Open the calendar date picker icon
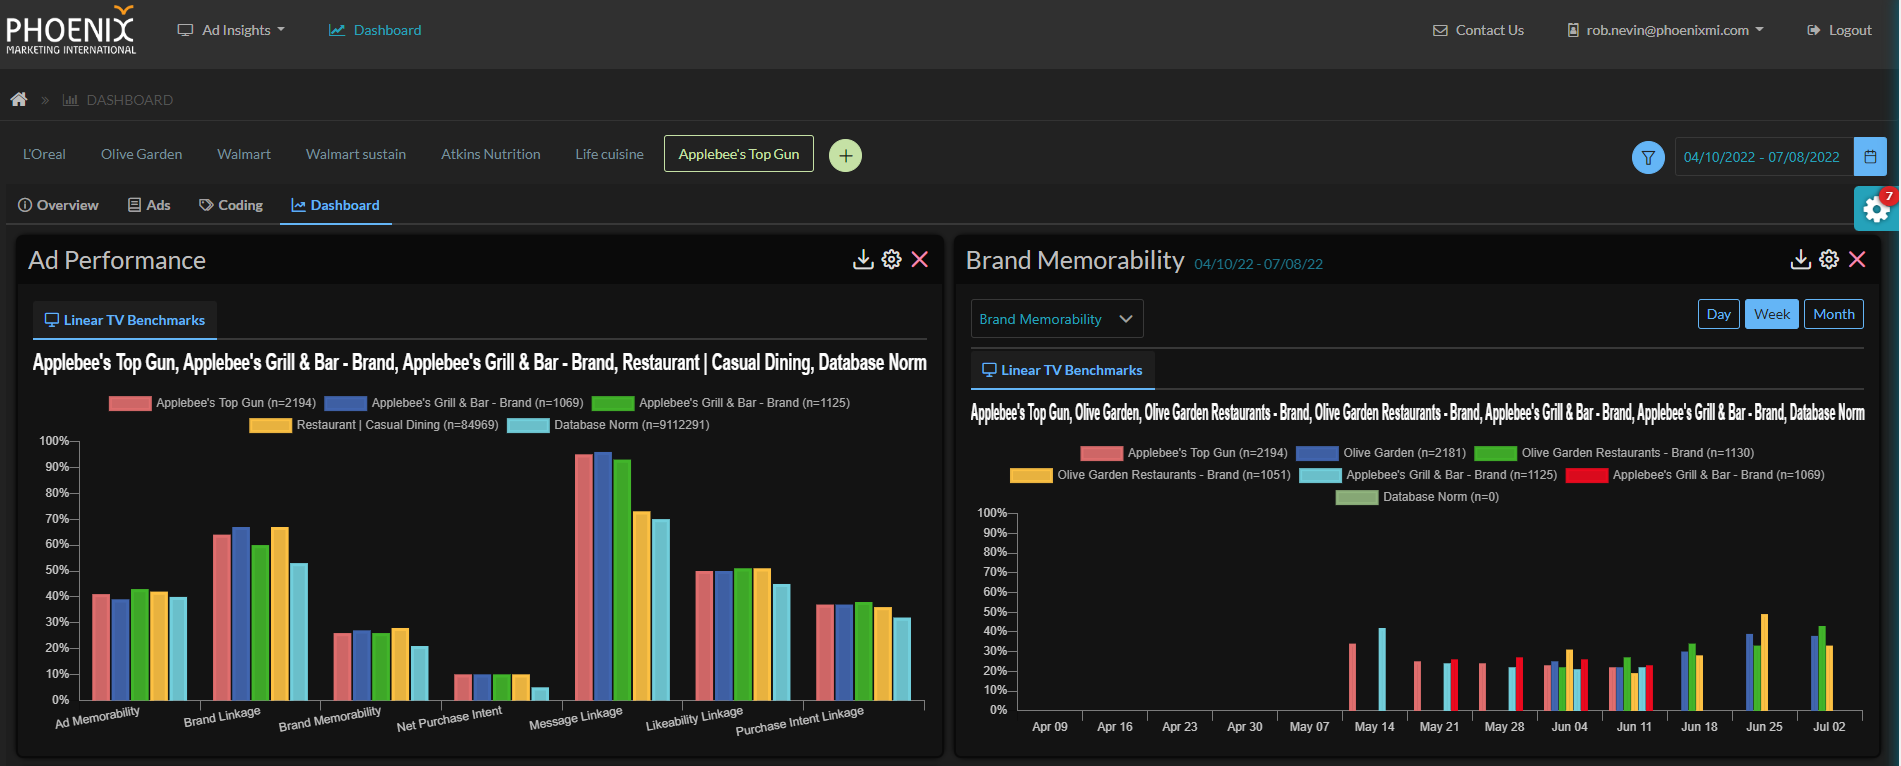 pos(1870,157)
